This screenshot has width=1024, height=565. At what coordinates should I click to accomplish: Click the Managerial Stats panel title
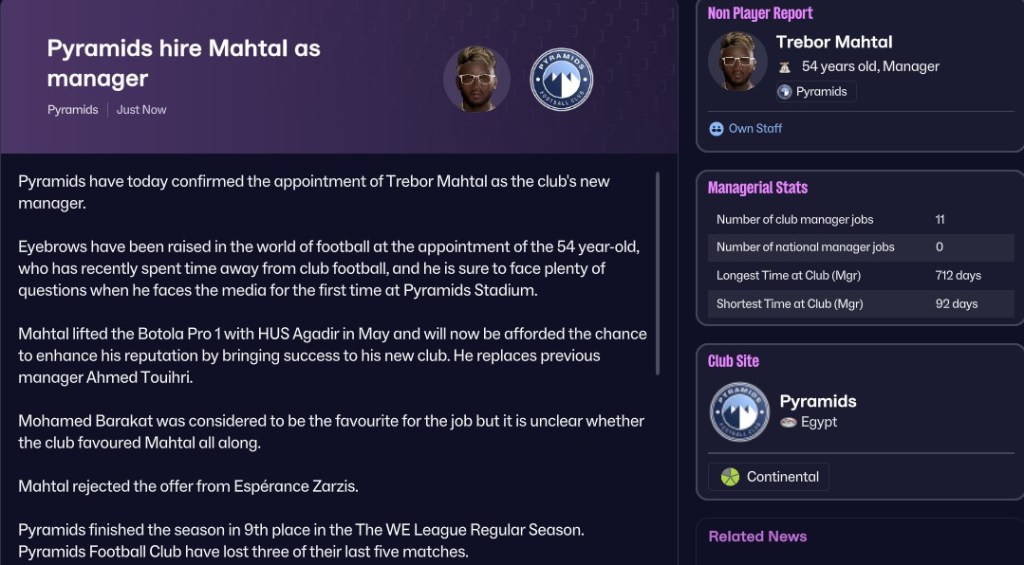[758, 188]
